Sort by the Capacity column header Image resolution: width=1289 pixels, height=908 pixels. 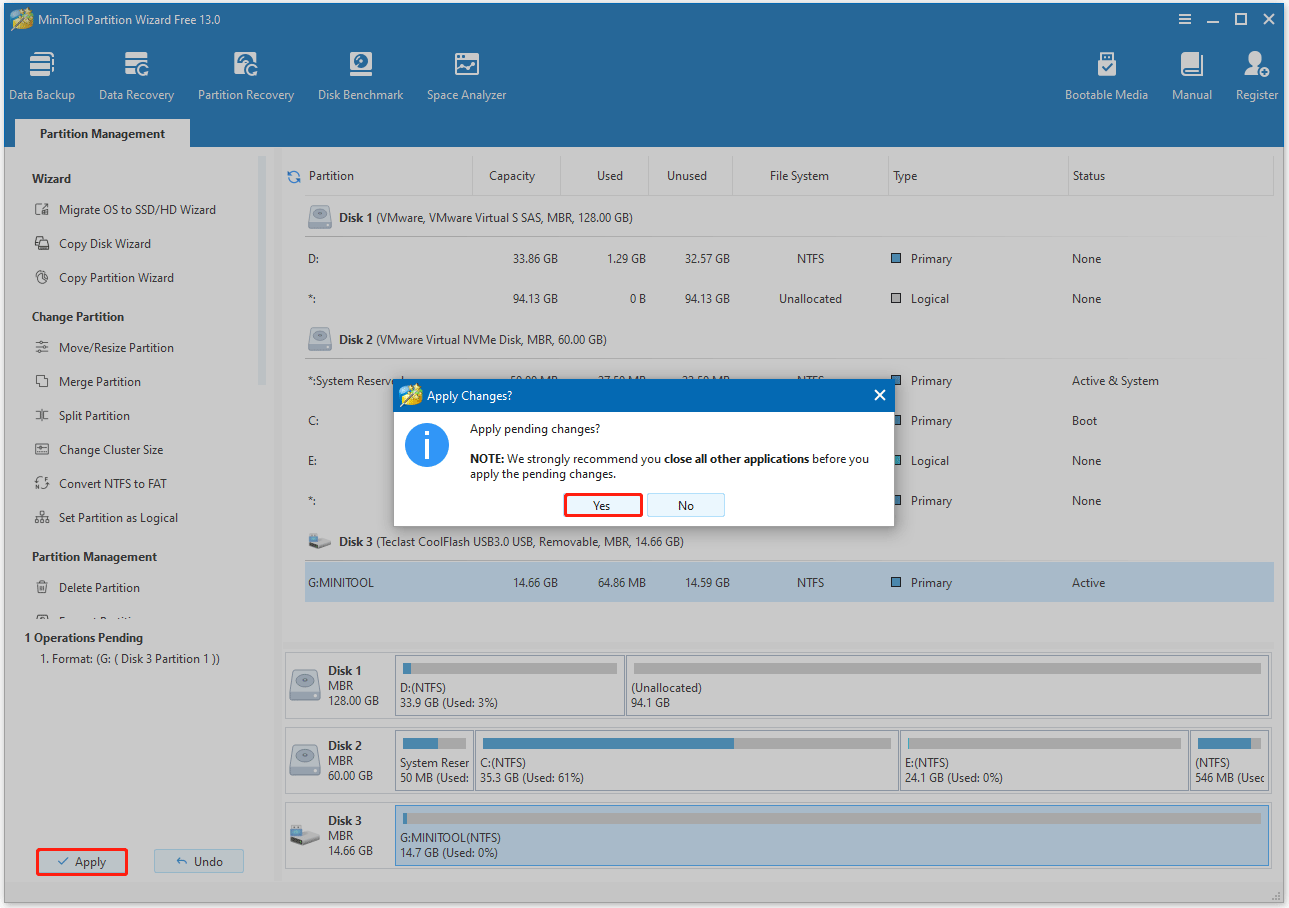(x=512, y=176)
